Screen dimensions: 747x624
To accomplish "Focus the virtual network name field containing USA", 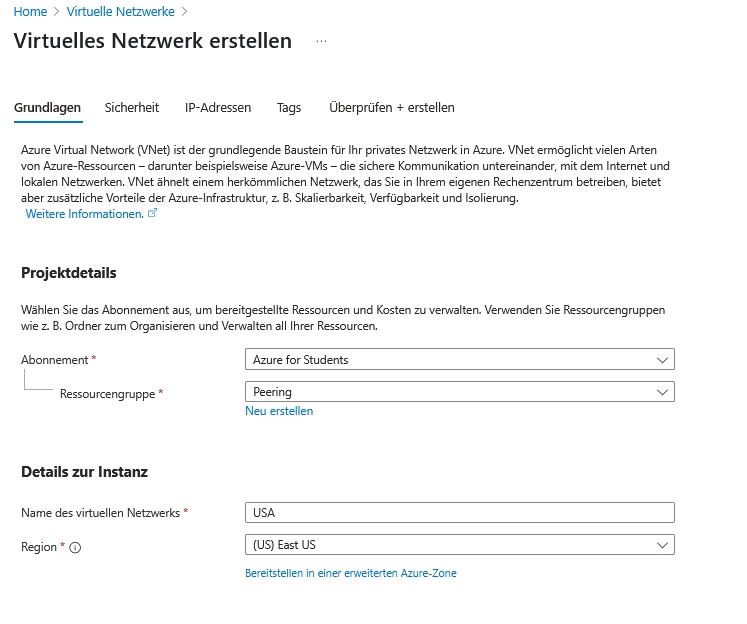I will click(x=459, y=512).
